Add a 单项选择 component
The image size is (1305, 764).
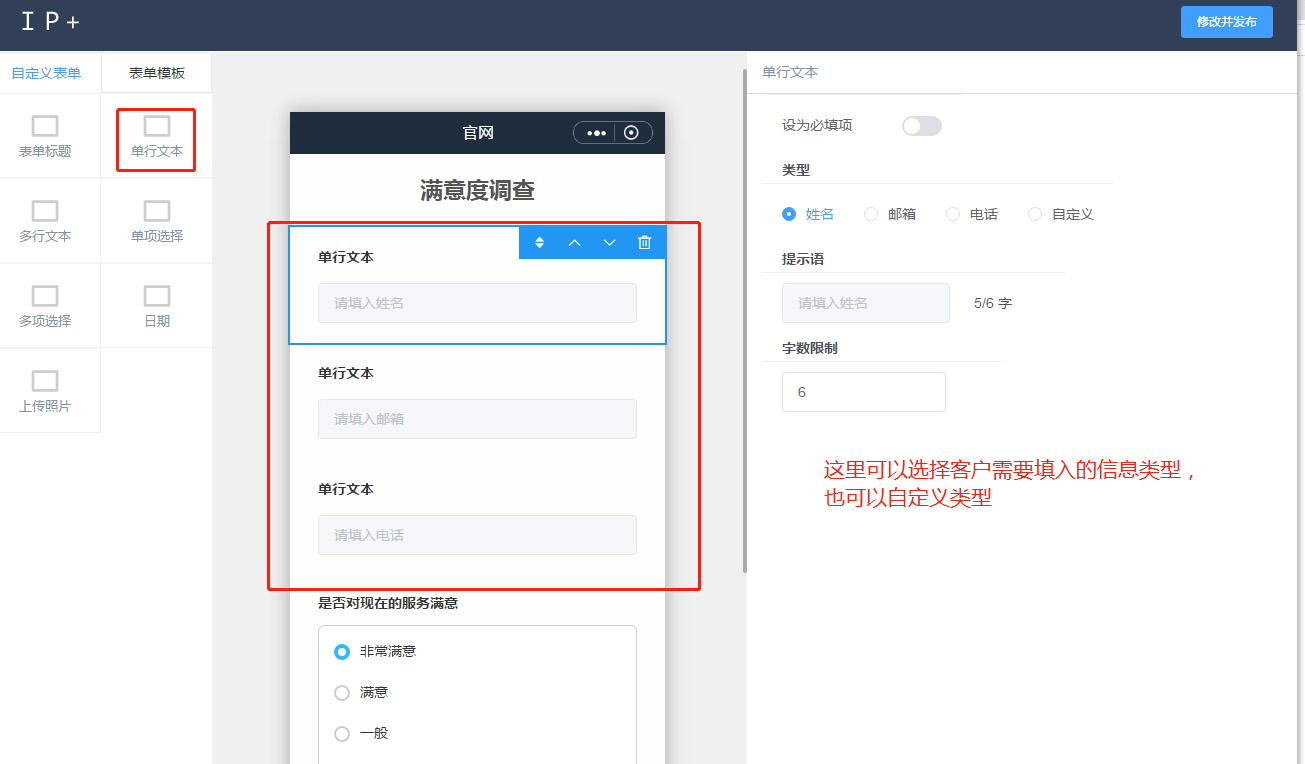157,221
